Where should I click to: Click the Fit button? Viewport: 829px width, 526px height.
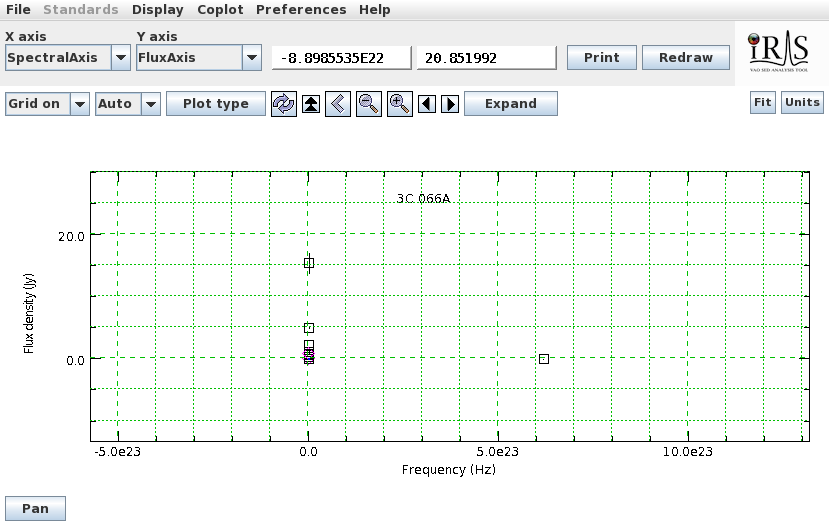(x=762, y=102)
